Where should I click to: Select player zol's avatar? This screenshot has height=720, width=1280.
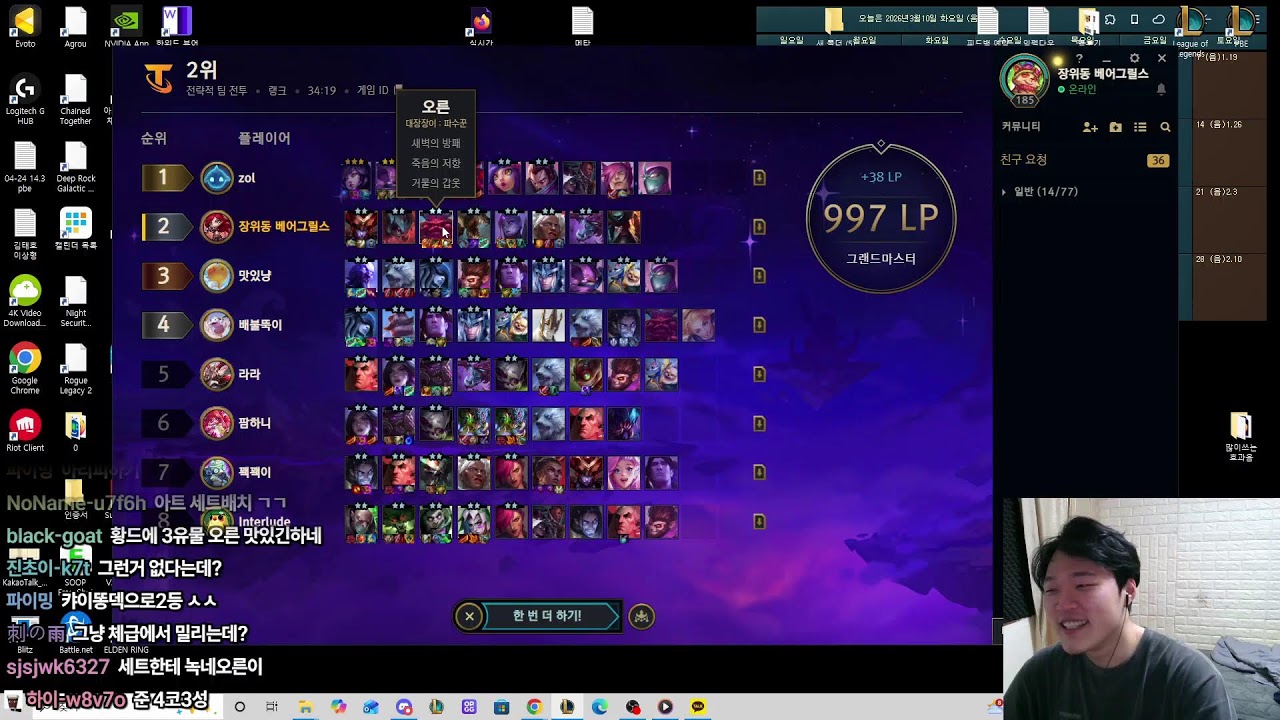[217, 178]
